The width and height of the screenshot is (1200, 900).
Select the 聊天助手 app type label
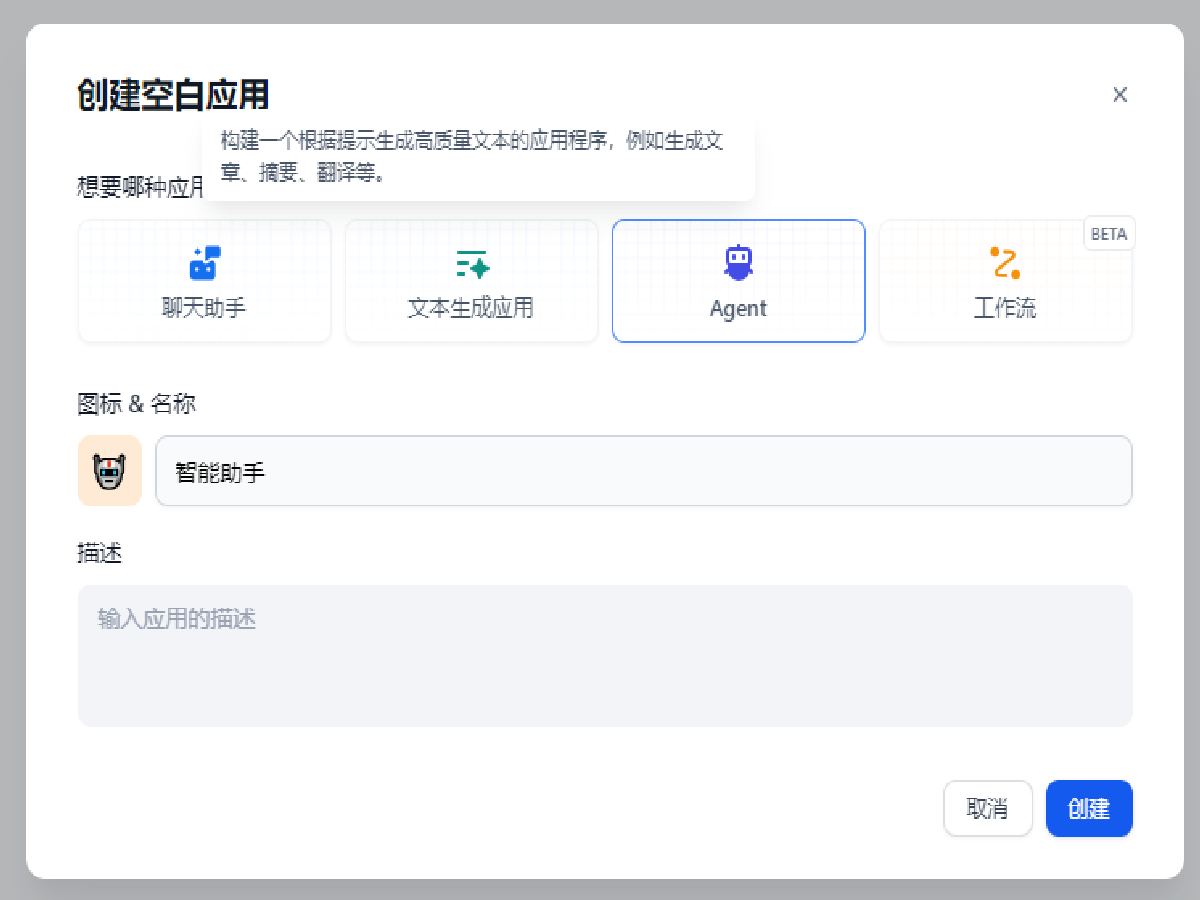[204, 308]
